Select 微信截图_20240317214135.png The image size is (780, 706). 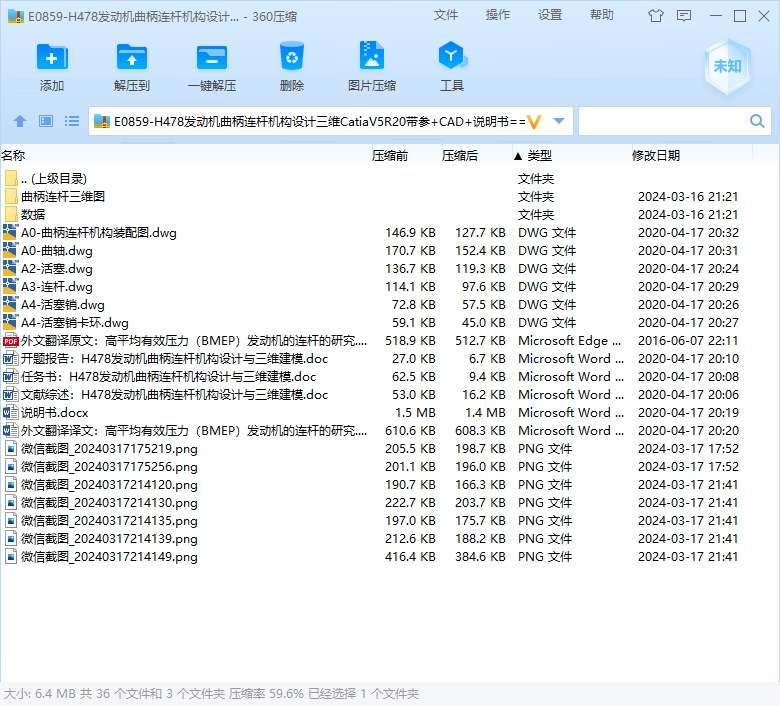(378, 520)
